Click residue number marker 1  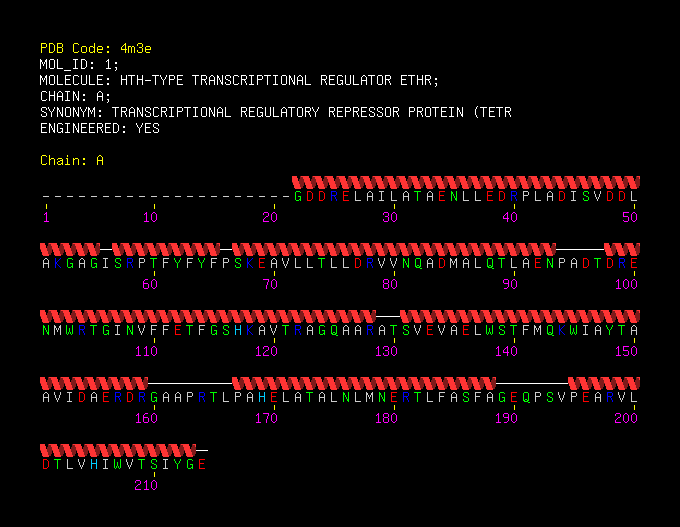pos(46,217)
